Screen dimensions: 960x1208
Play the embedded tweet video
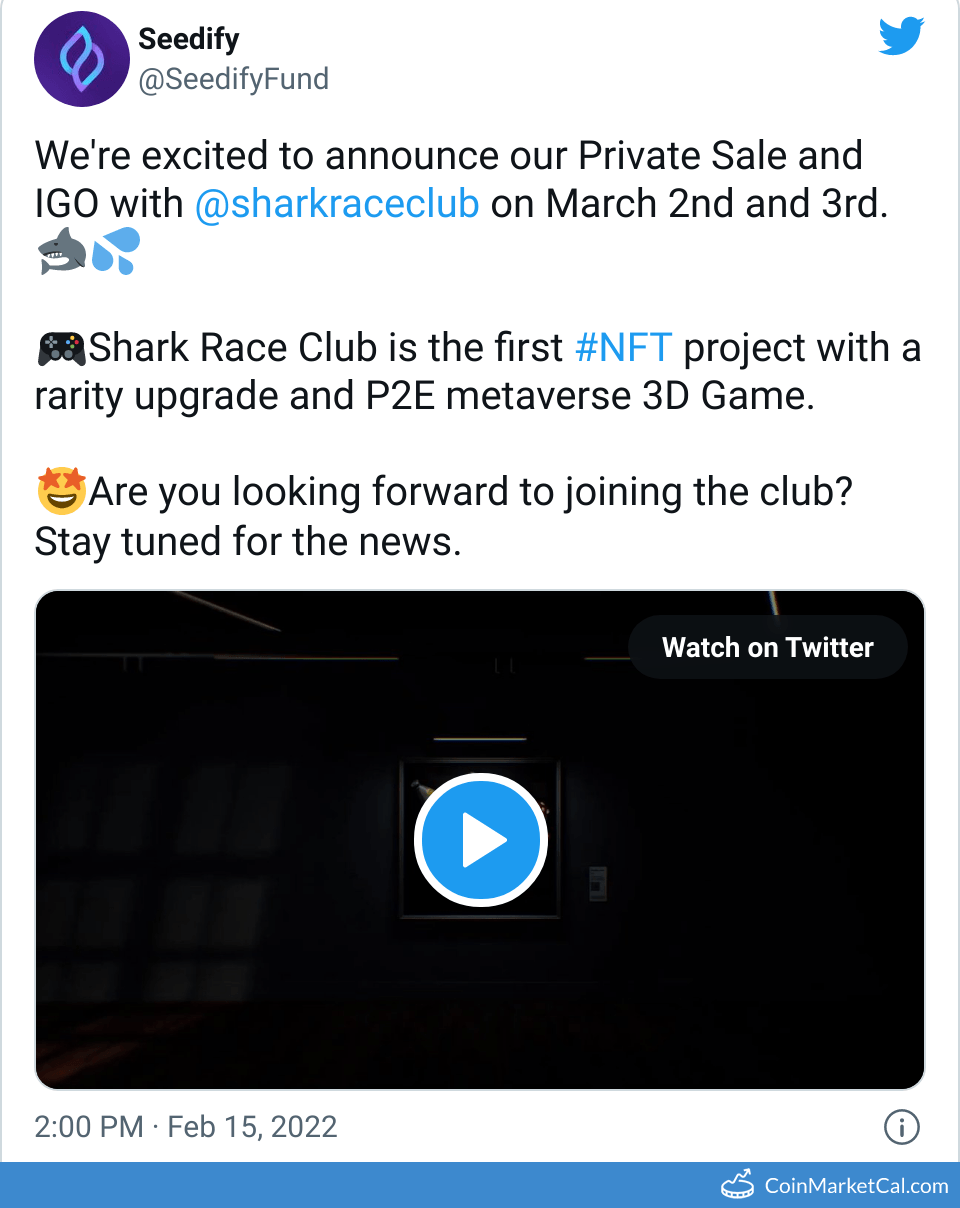coord(480,841)
